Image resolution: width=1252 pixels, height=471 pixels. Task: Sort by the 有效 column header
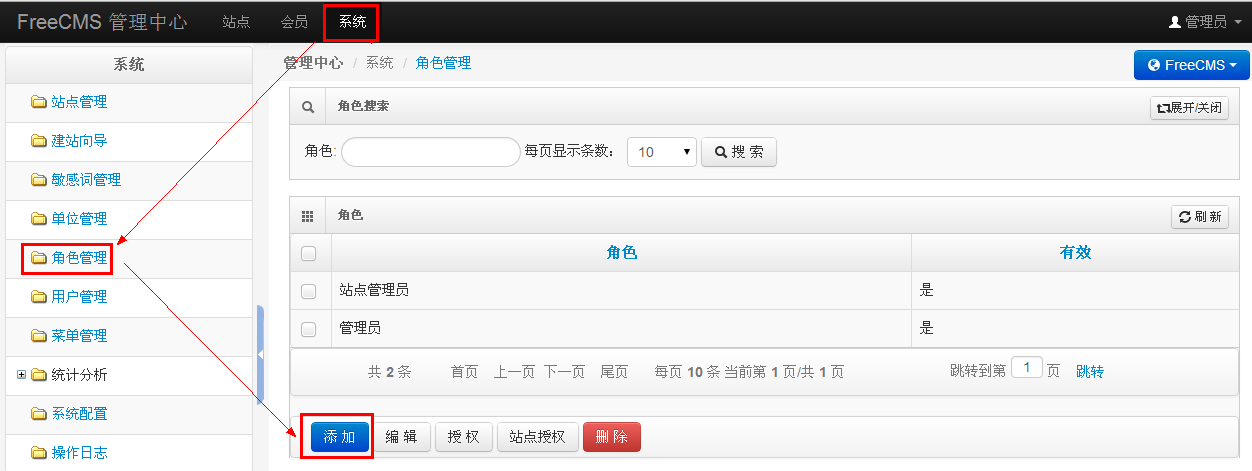[x=1075, y=253]
